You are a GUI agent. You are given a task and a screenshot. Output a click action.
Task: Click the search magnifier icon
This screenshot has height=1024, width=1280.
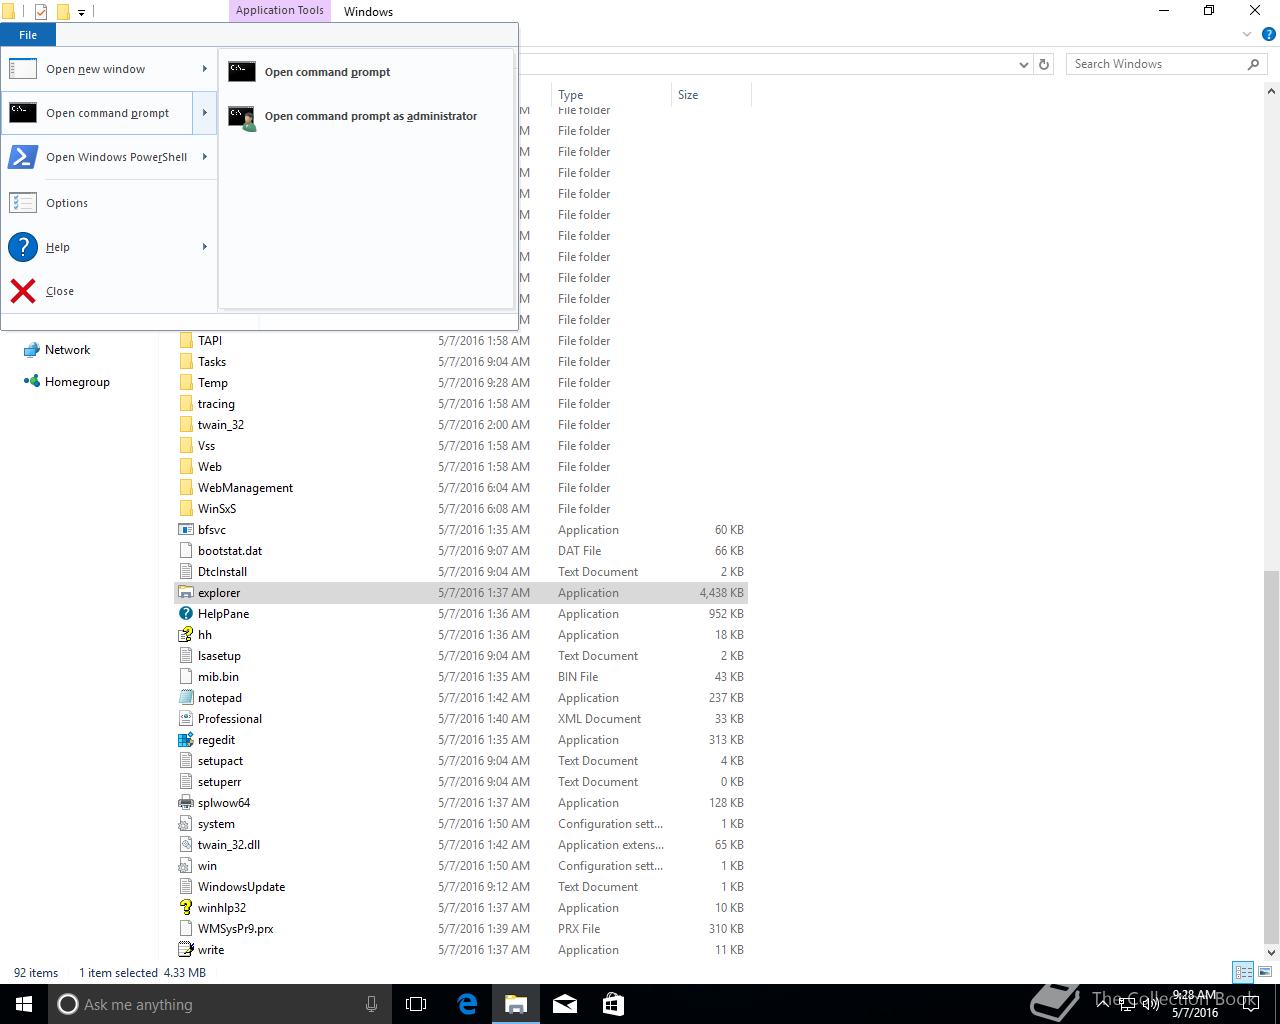click(x=1253, y=64)
